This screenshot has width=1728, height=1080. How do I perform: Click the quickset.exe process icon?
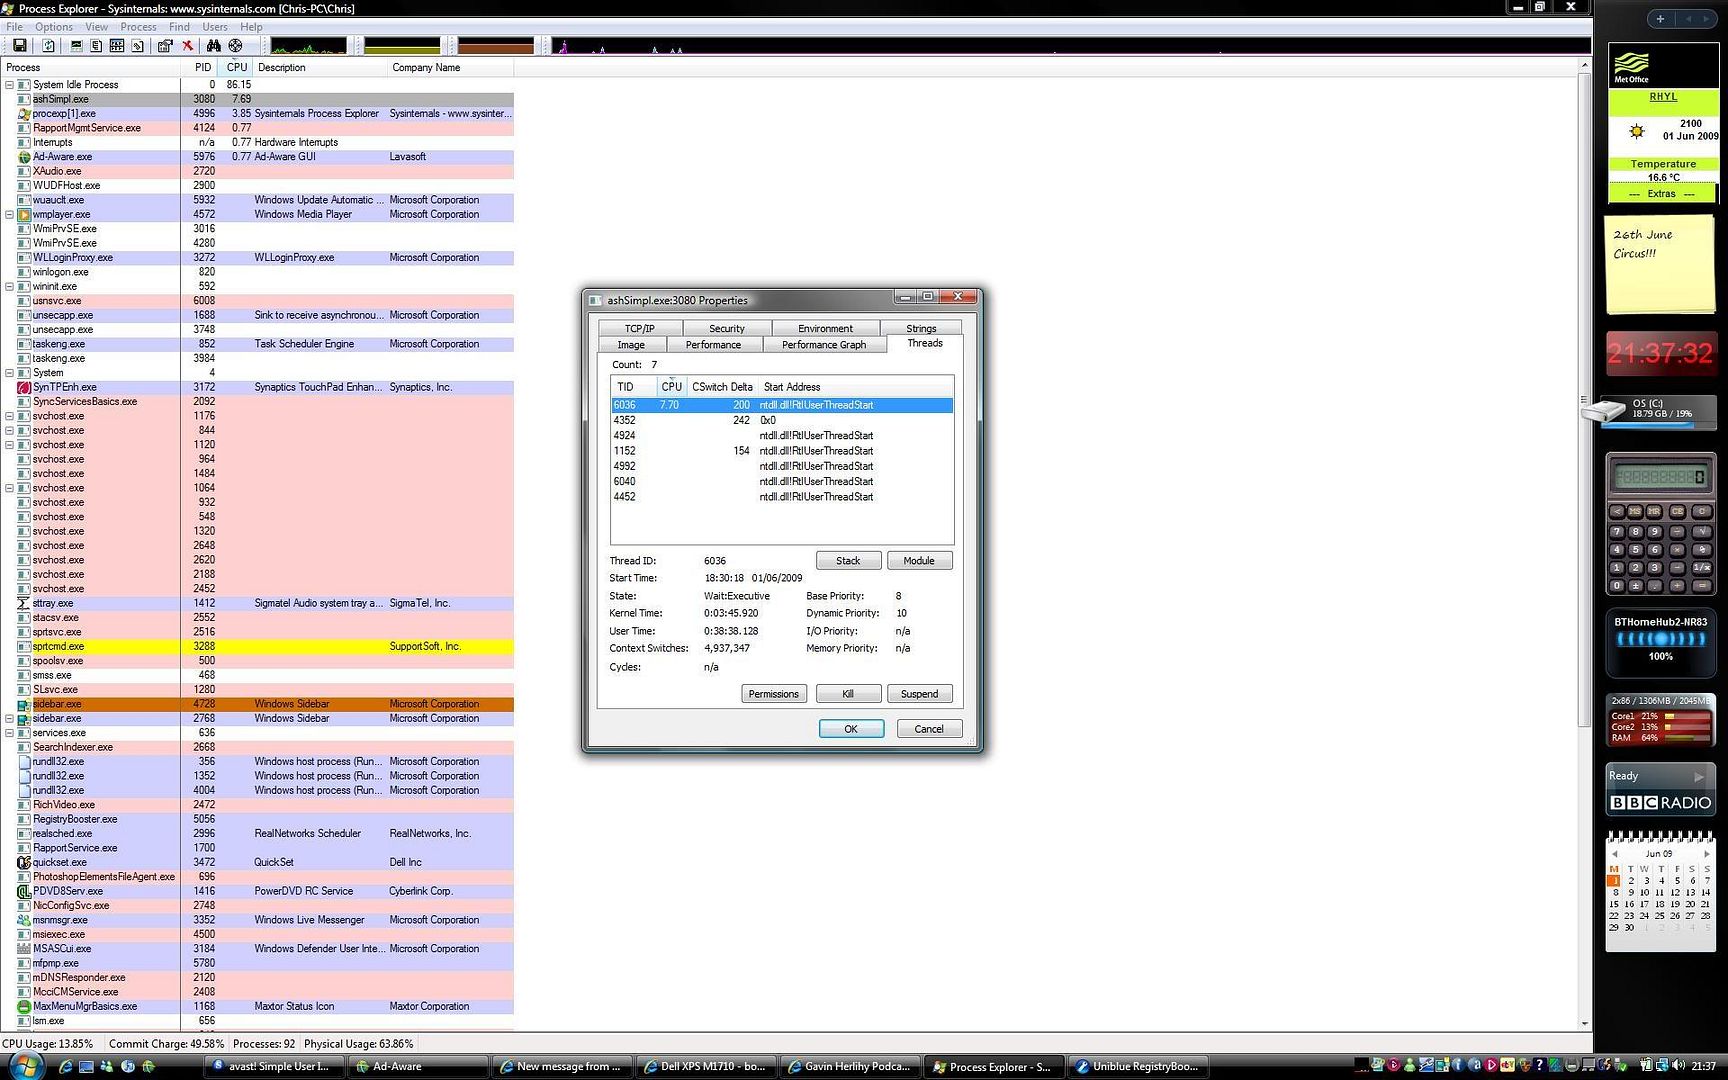tap(24, 862)
